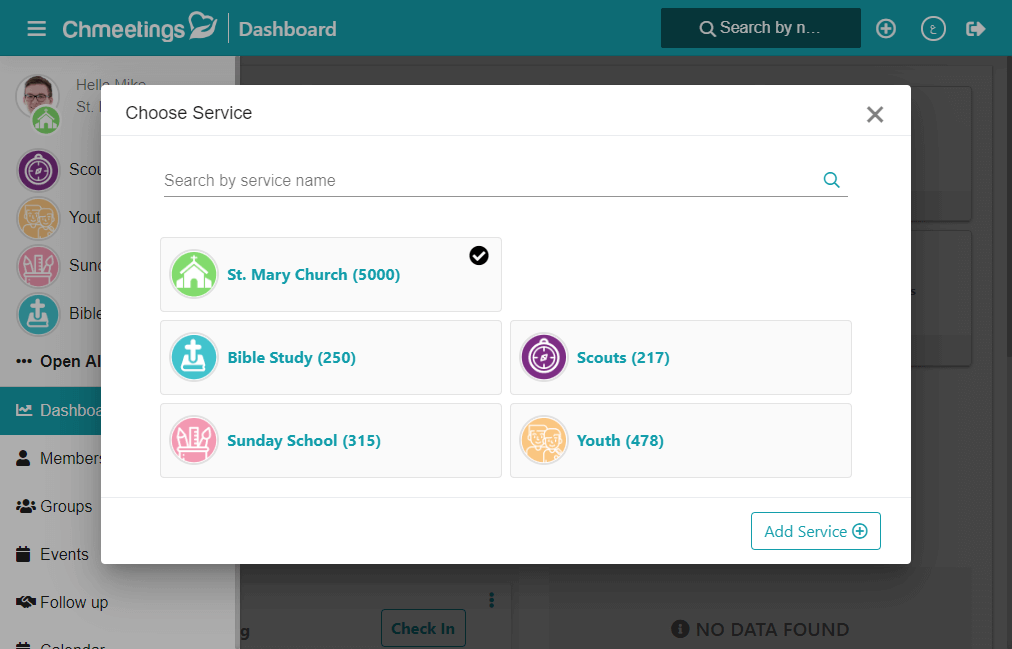This screenshot has width=1012, height=649.
Task: Select St. Mary Church (5000) service
Action: click(330, 274)
